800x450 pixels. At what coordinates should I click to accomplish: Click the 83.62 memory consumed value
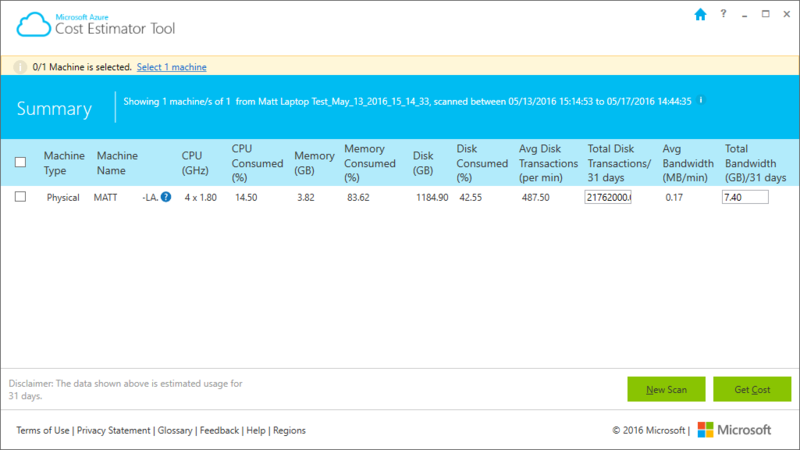(x=358, y=197)
